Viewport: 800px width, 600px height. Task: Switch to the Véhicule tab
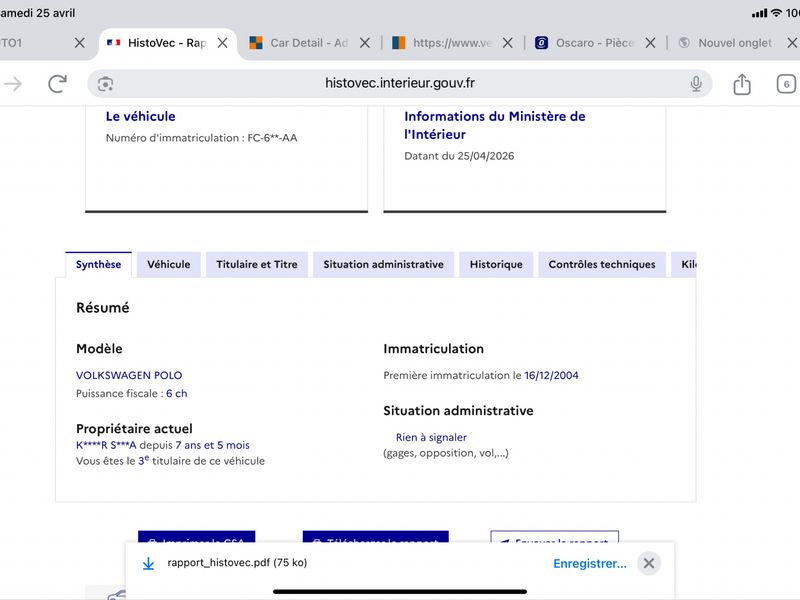tap(168, 264)
